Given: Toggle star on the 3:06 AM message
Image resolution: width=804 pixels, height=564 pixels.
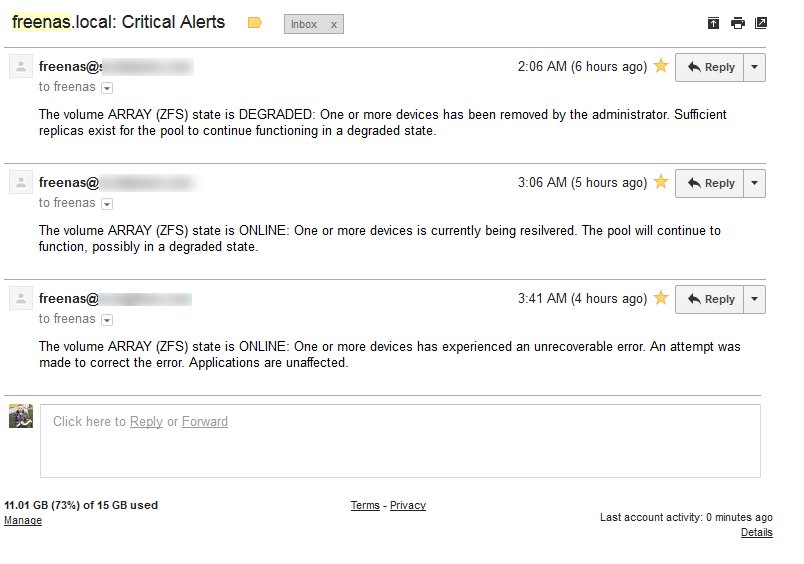Looking at the screenshot, I should tap(661, 182).
